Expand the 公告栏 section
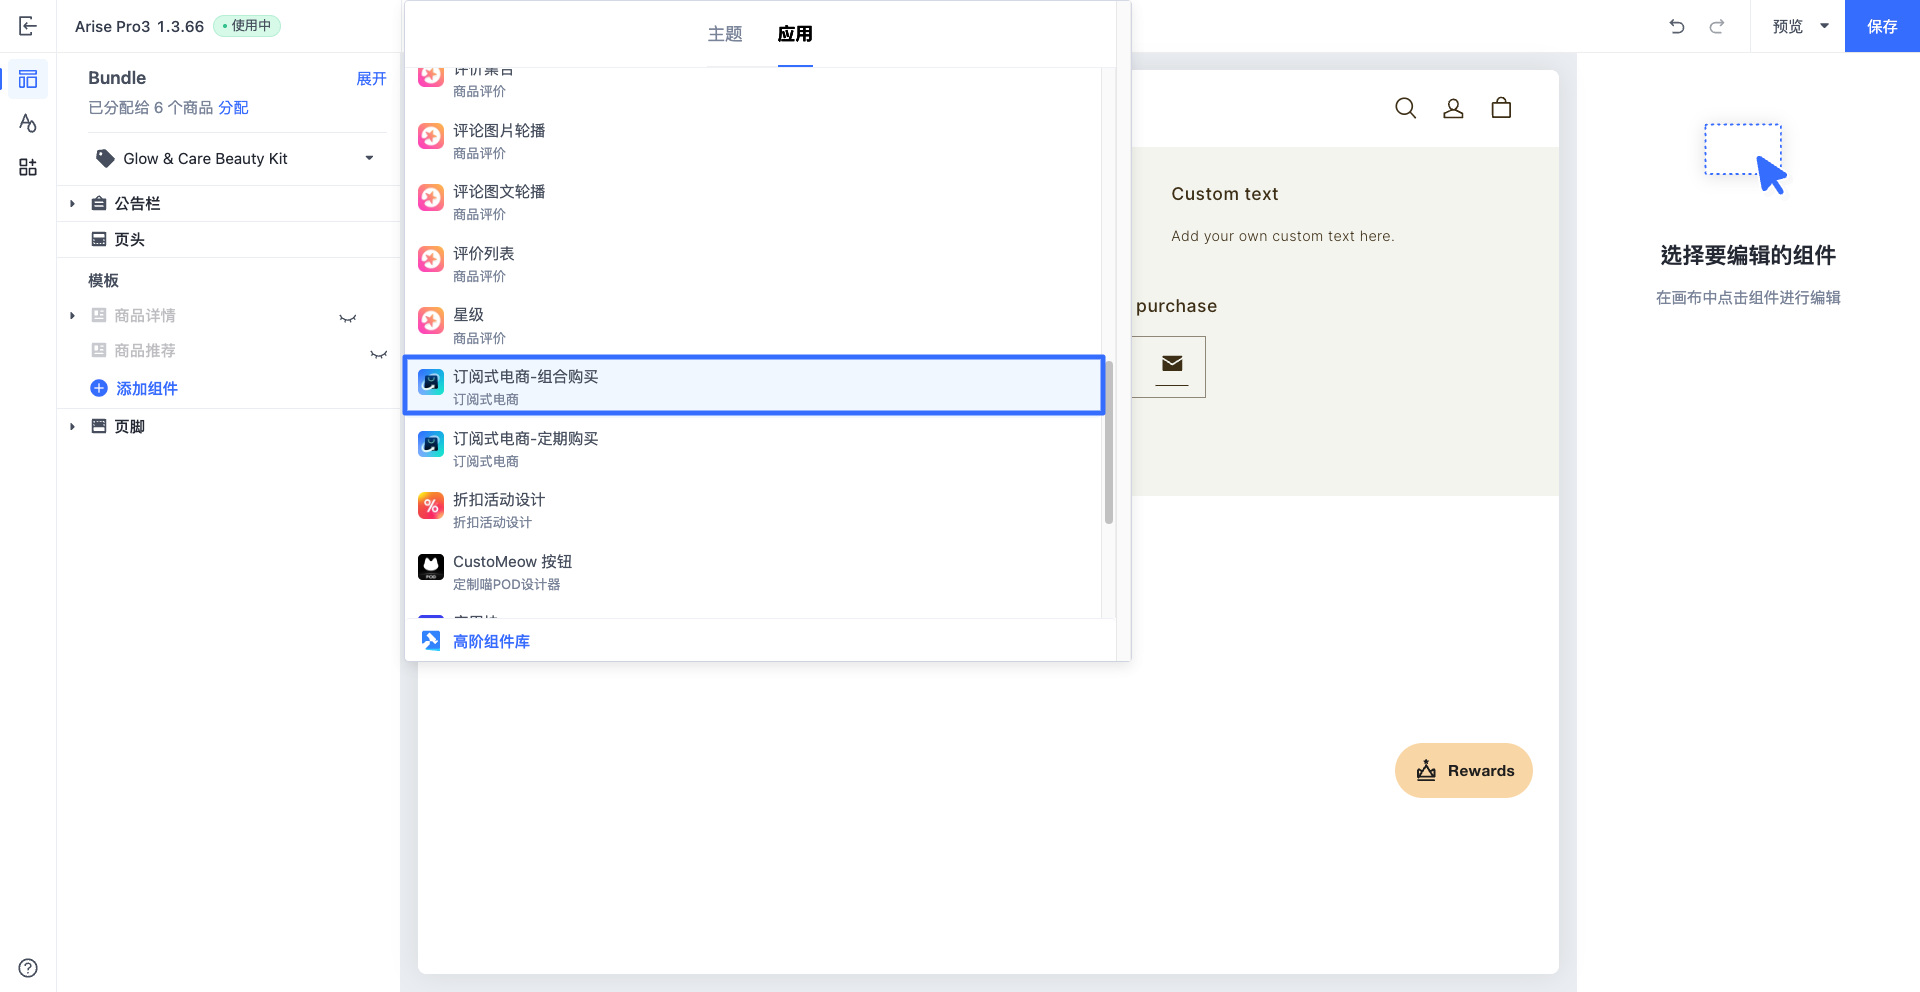Screen dimensions: 1920x992 [72, 204]
